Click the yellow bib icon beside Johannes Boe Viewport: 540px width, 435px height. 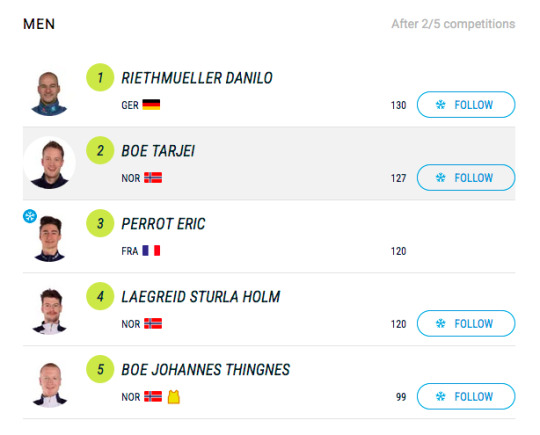point(174,397)
